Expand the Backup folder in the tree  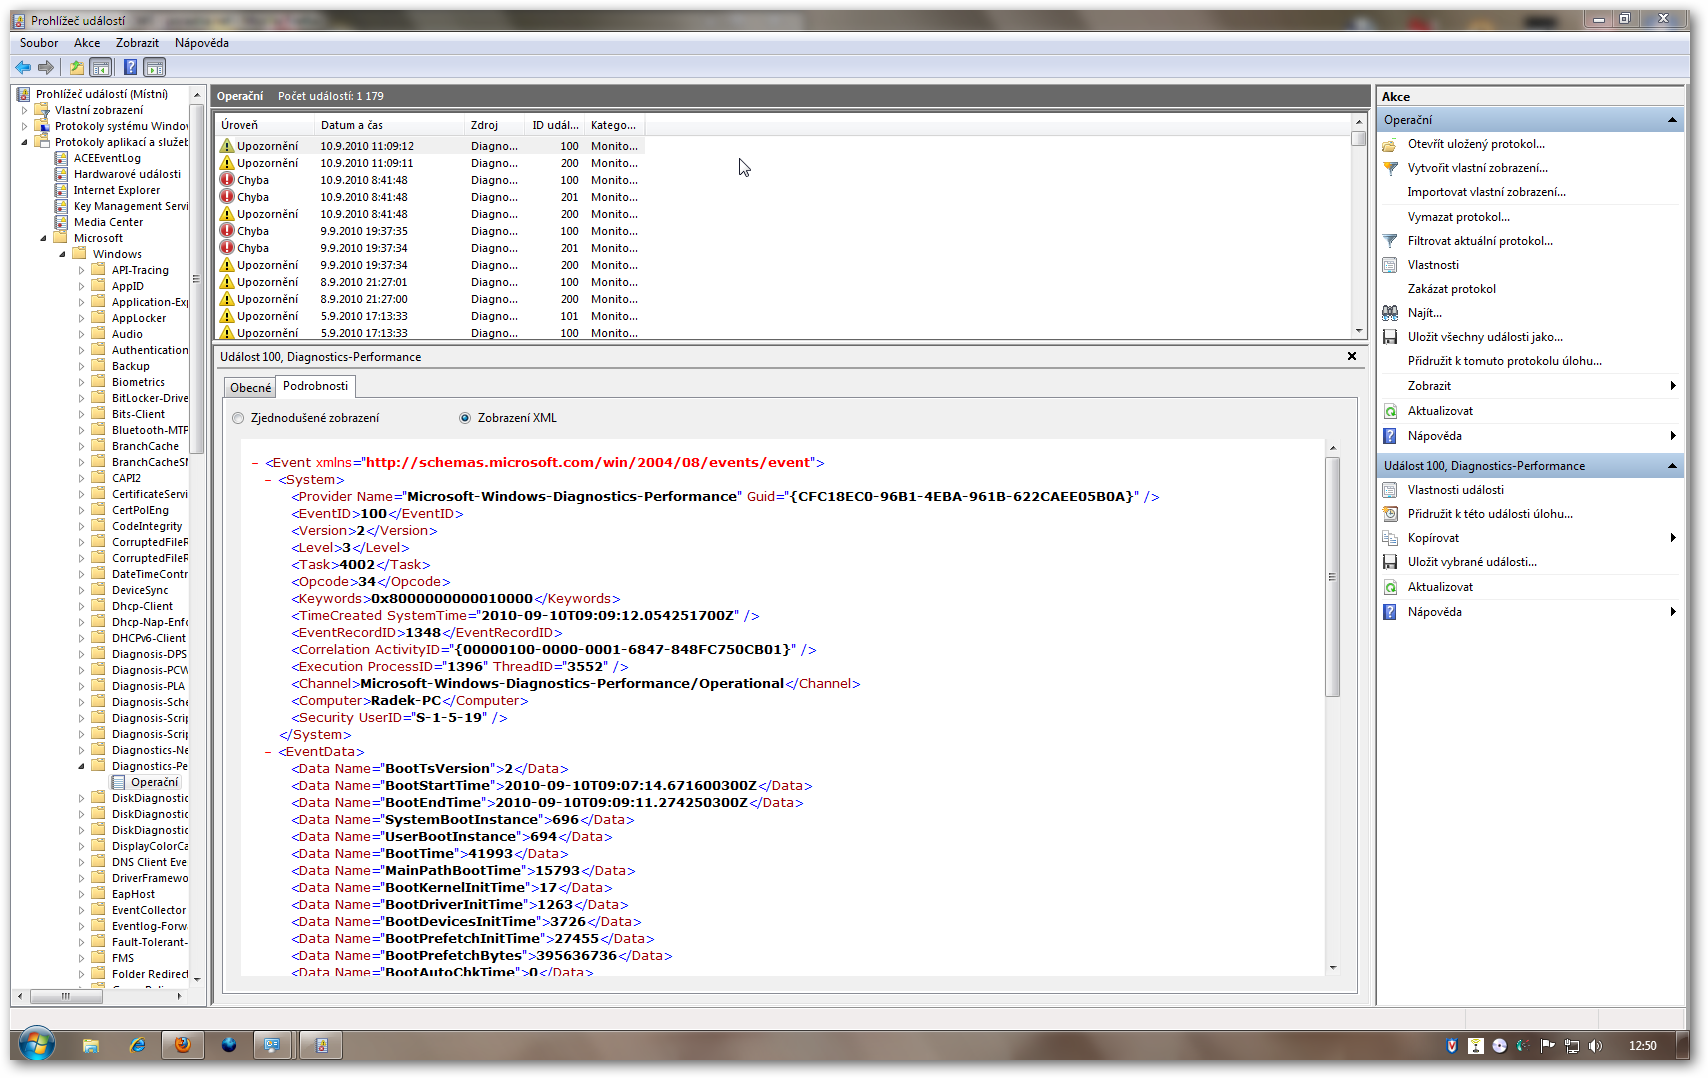(x=82, y=366)
